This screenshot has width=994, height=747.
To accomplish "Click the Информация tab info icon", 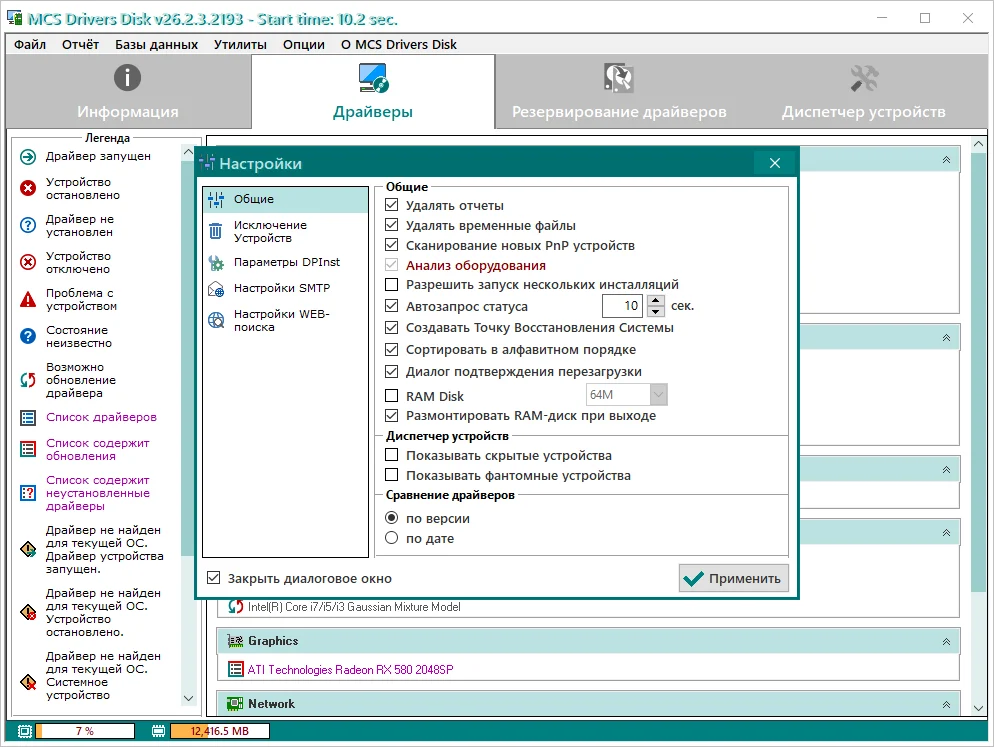I will (x=127, y=78).
